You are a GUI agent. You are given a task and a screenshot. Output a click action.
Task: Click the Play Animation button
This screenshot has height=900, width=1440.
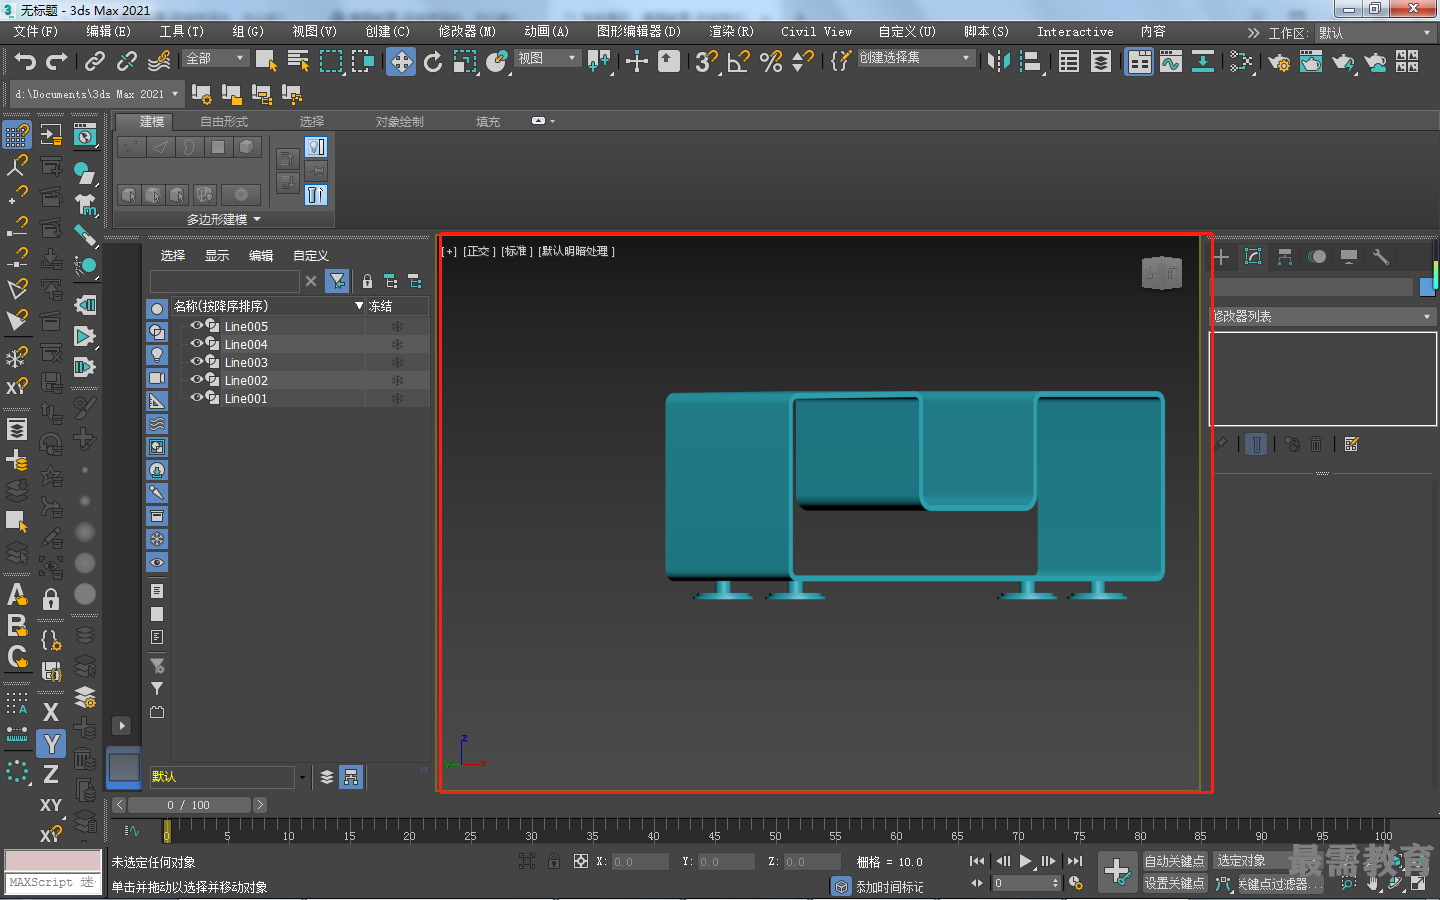pos(1025,861)
